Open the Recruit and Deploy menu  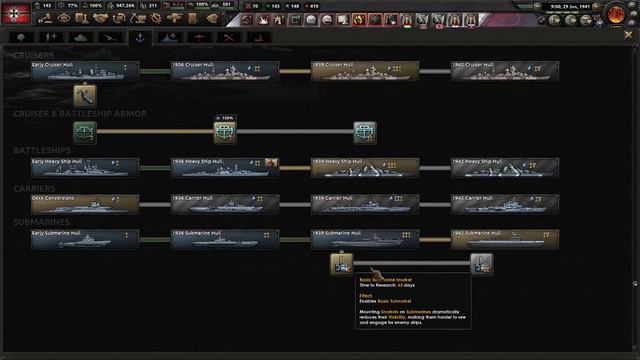pos(174,18)
